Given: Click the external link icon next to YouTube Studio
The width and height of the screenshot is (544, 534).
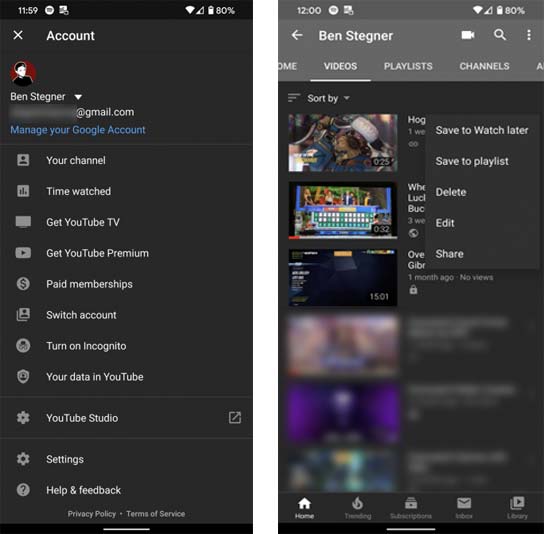Looking at the screenshot, I should coord(235,417).
